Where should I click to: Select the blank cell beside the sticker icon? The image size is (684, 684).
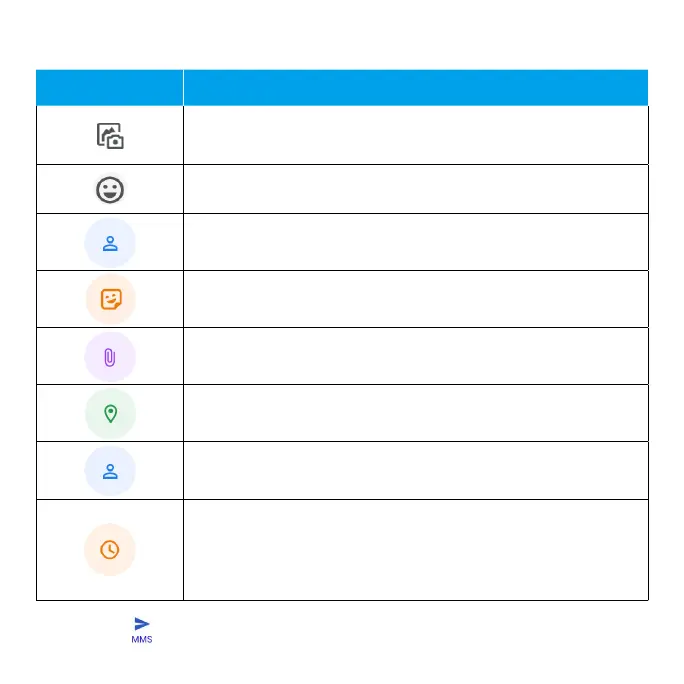(416, 299)
